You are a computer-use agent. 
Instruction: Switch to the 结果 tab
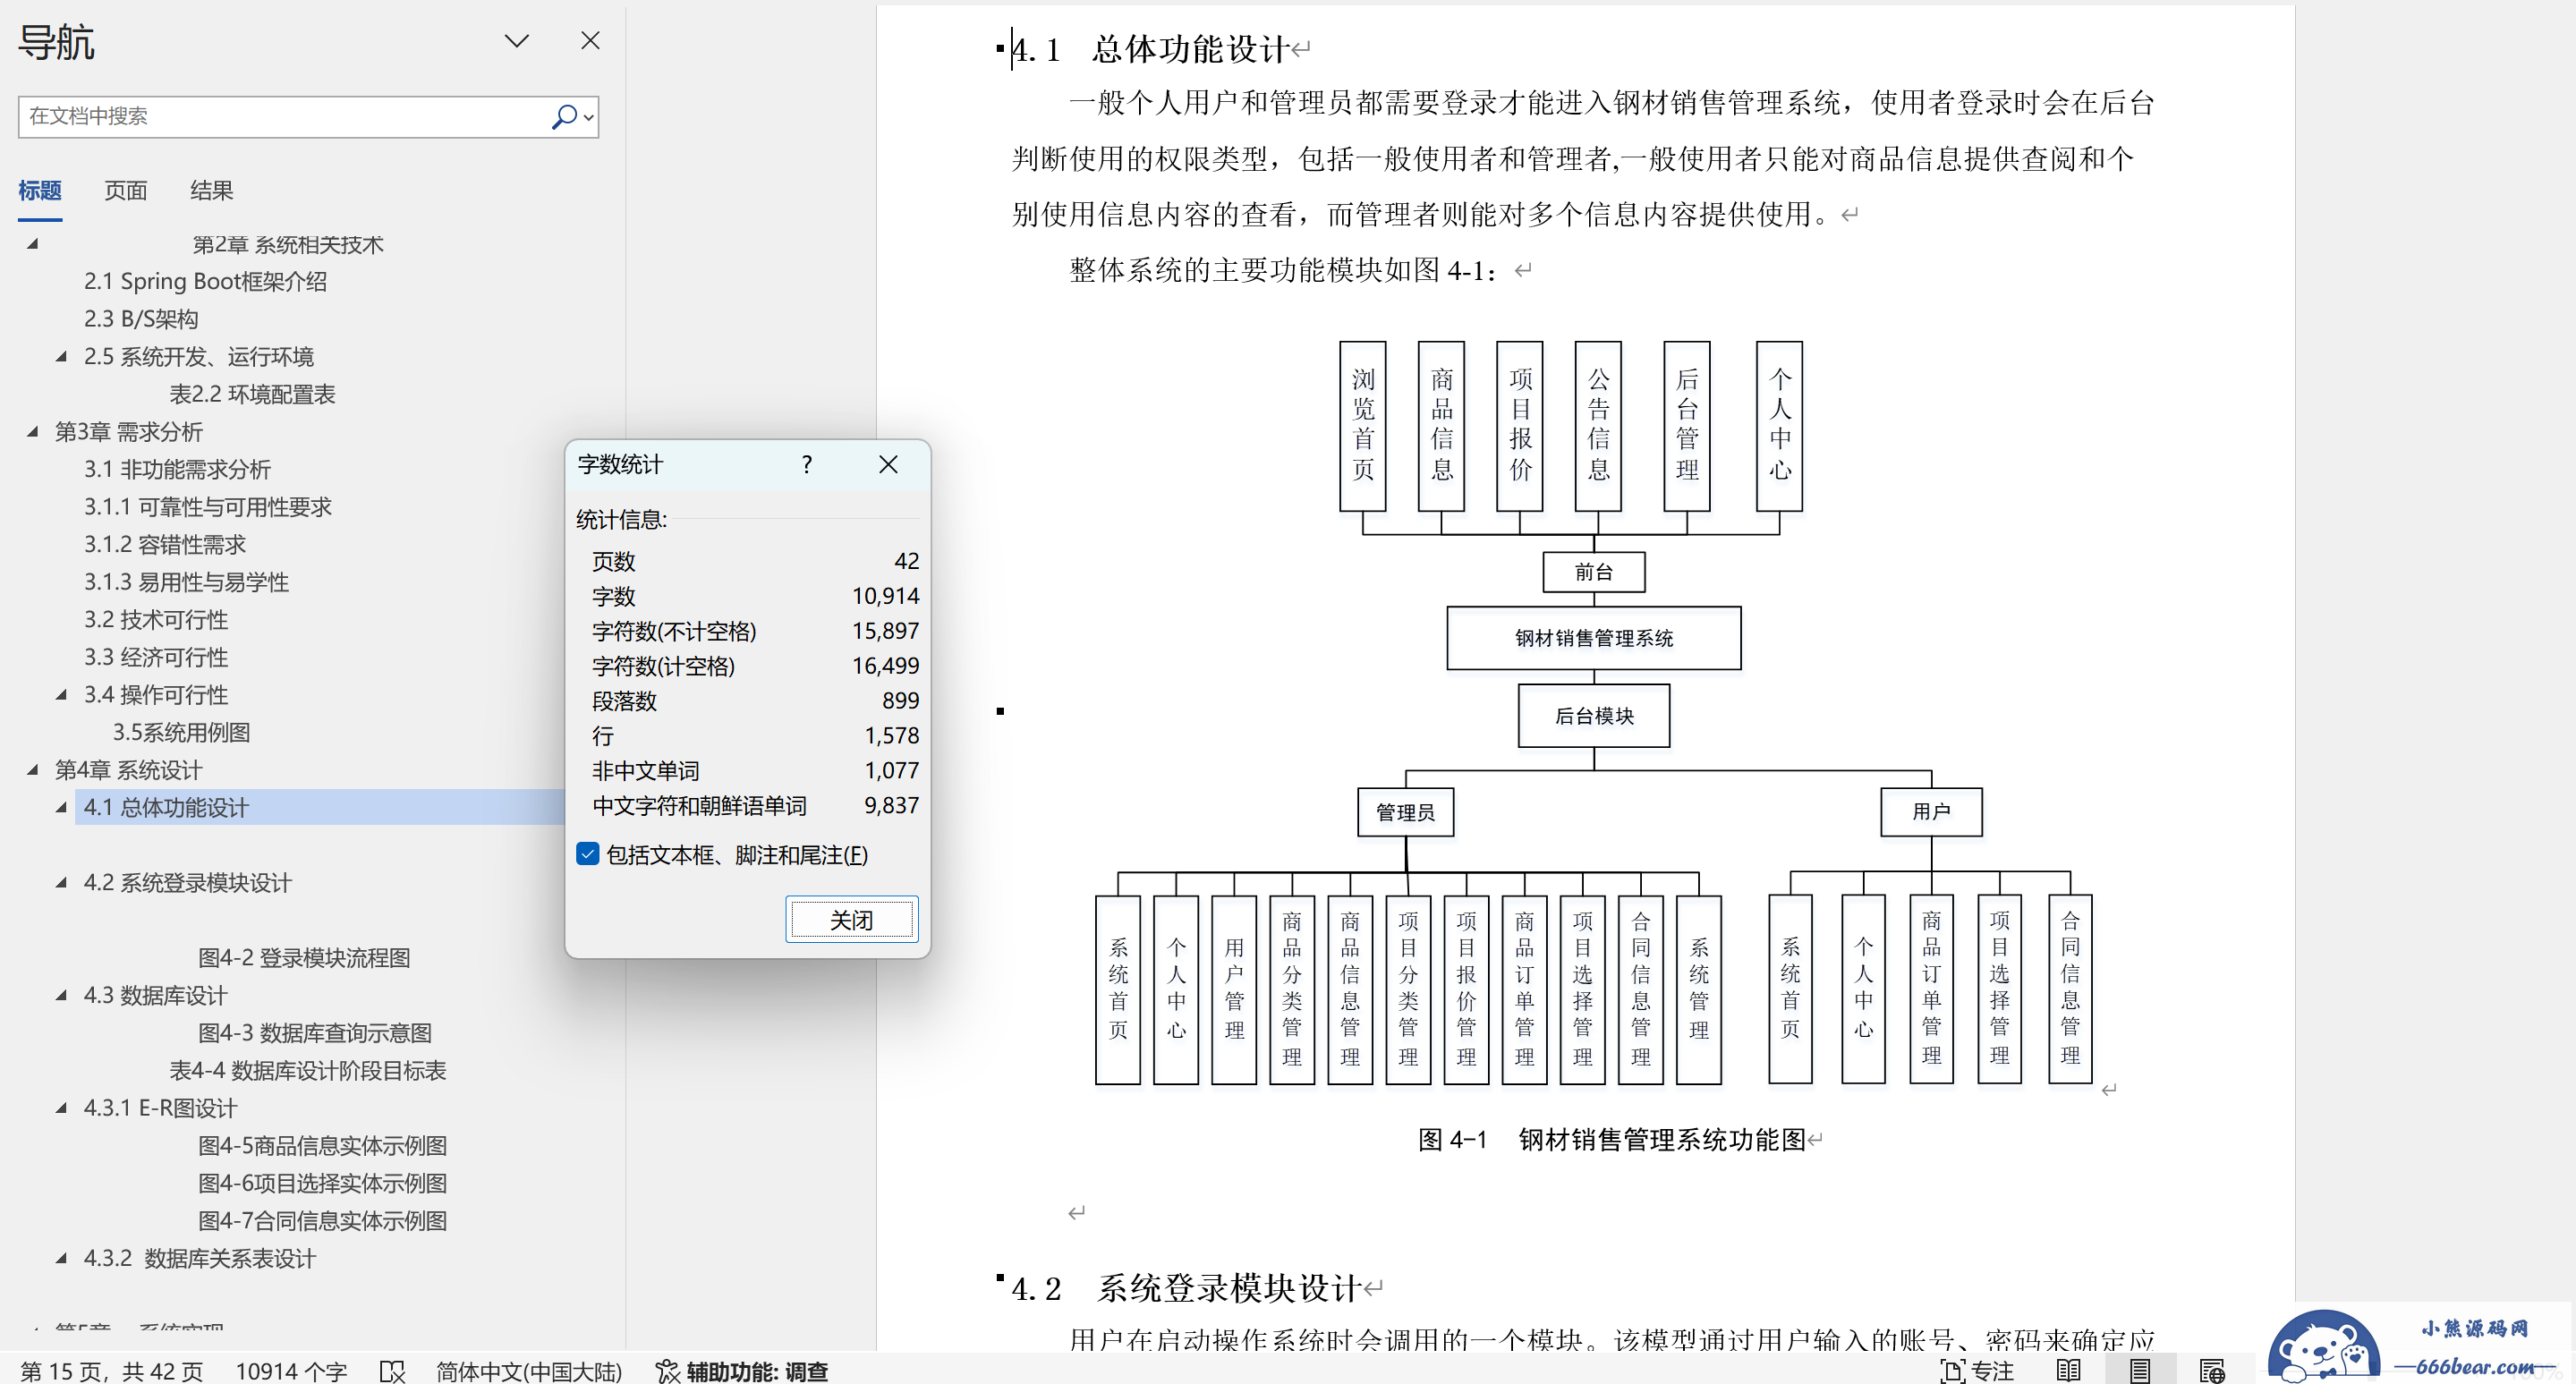[x=212, y=190]
